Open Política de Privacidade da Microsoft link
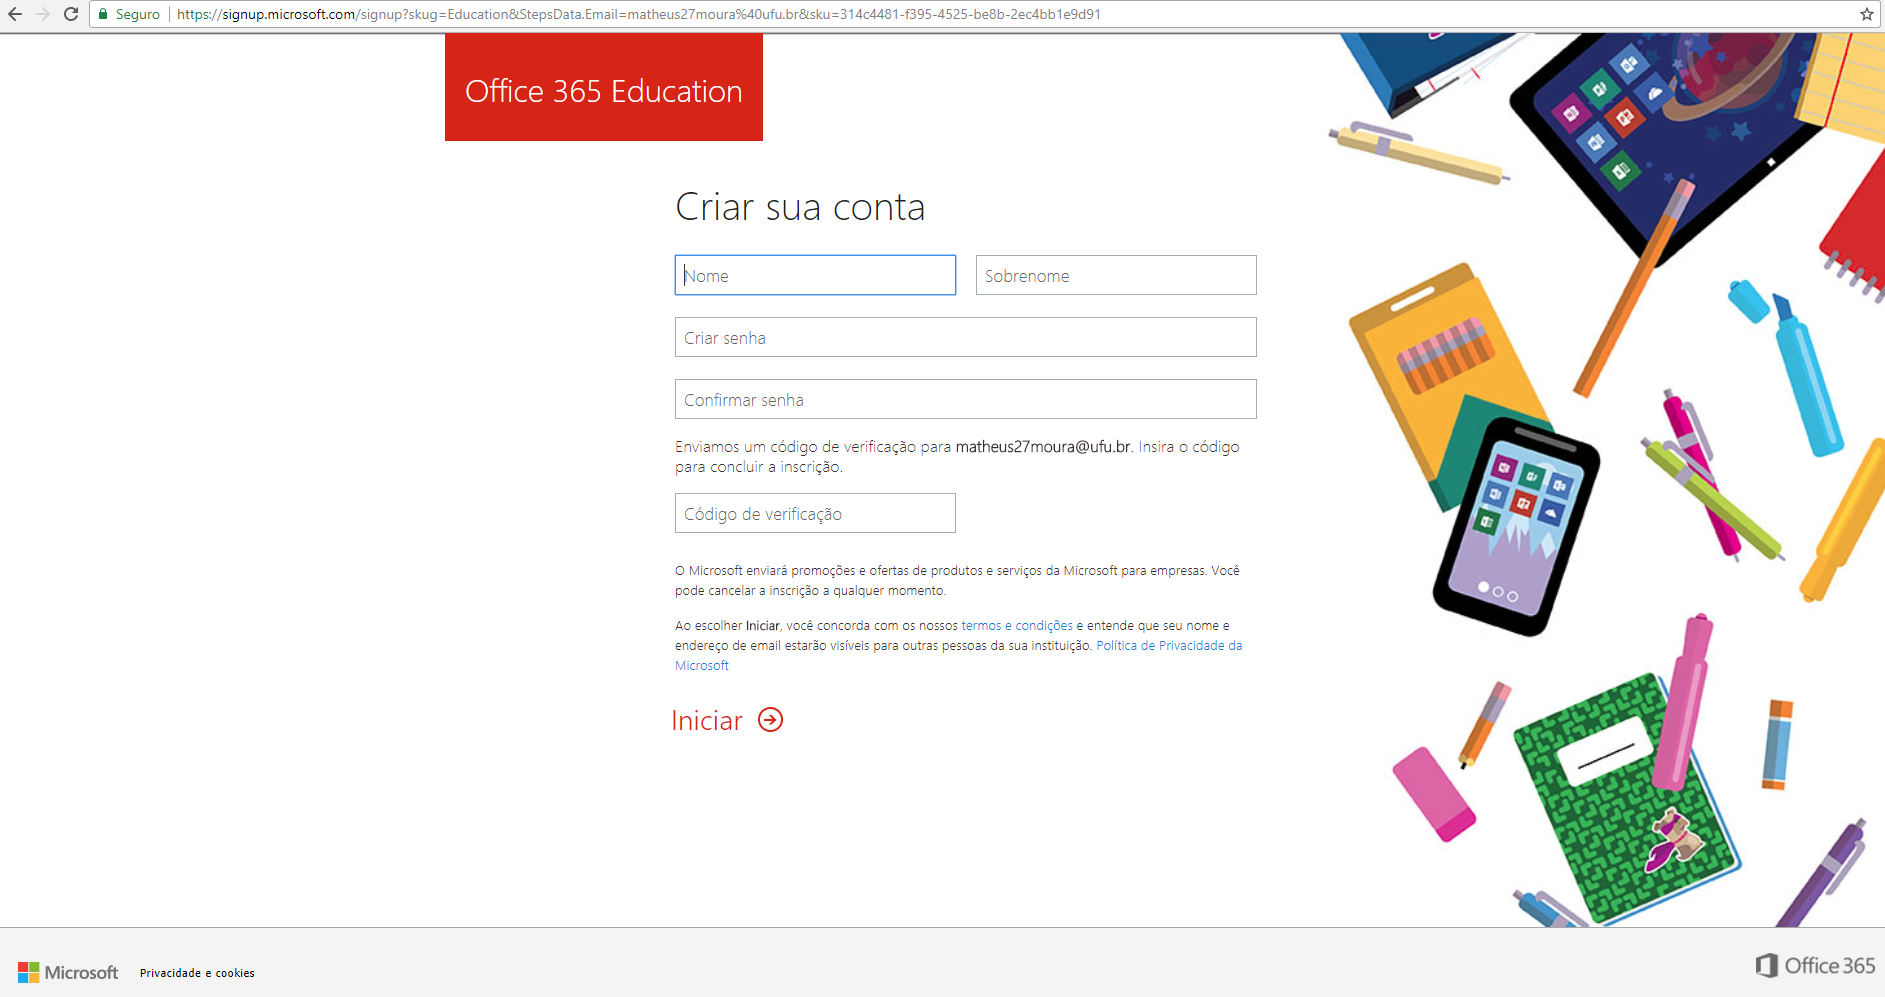Viewport: 1885px width, 997px height. (1169, 646)
